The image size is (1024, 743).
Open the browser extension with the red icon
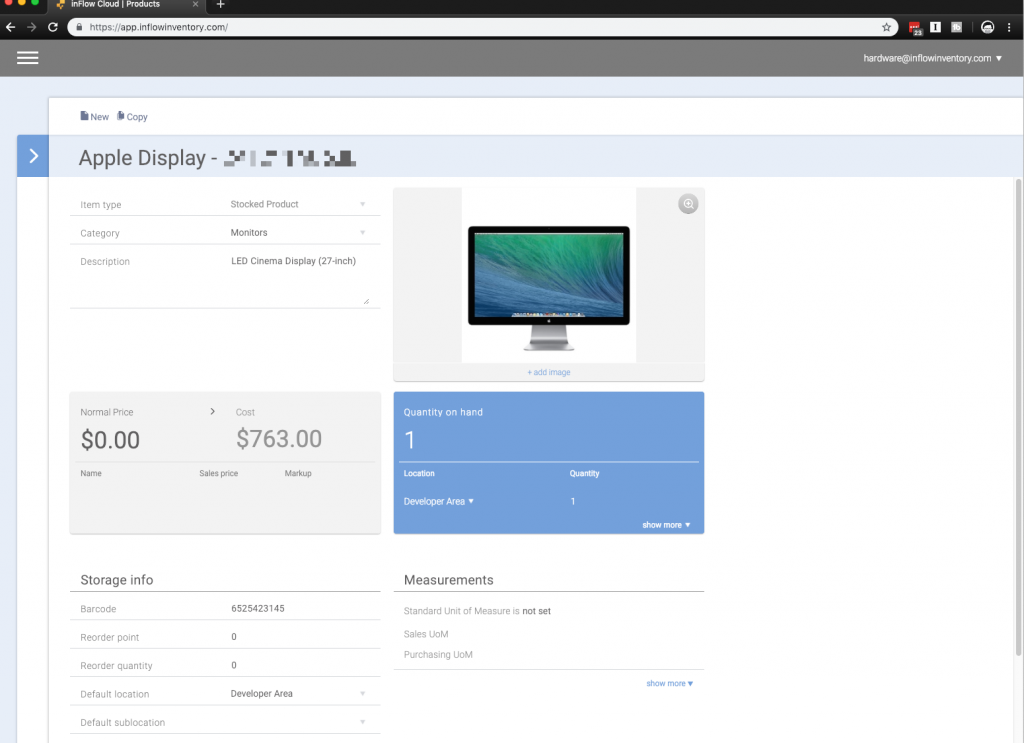point(913,27)
